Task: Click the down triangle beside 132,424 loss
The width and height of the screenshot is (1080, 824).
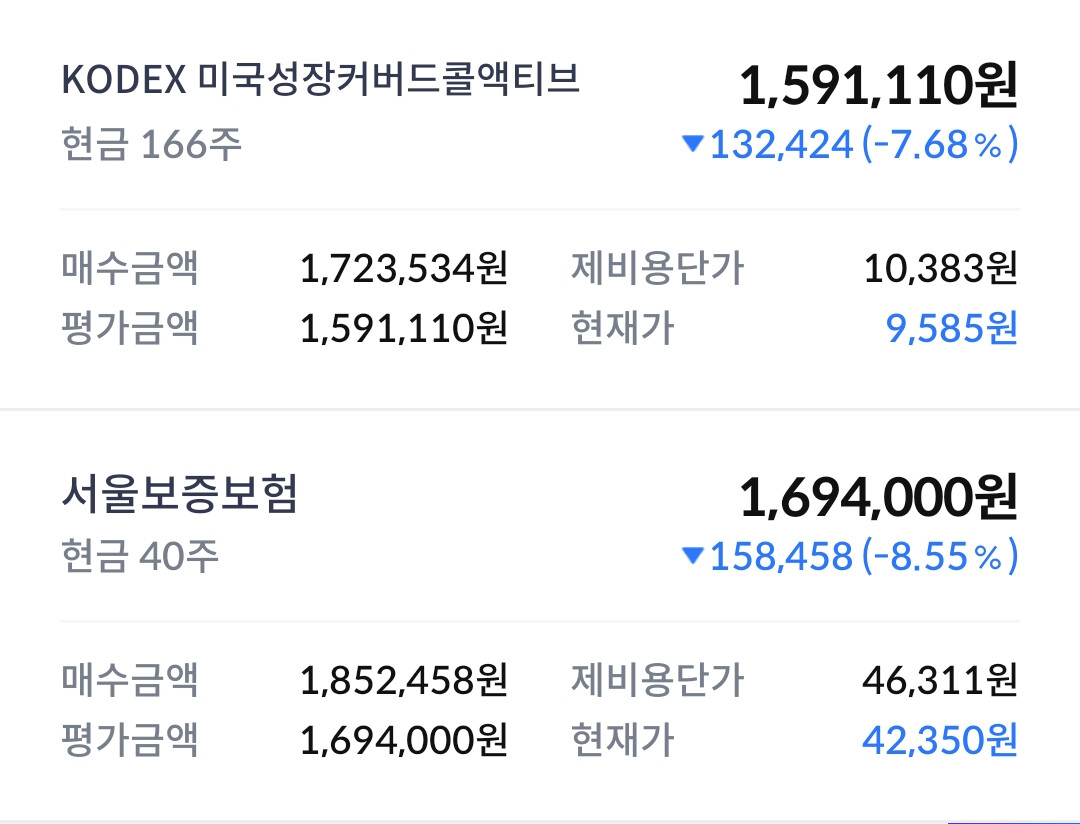Action: pos(692,143)
